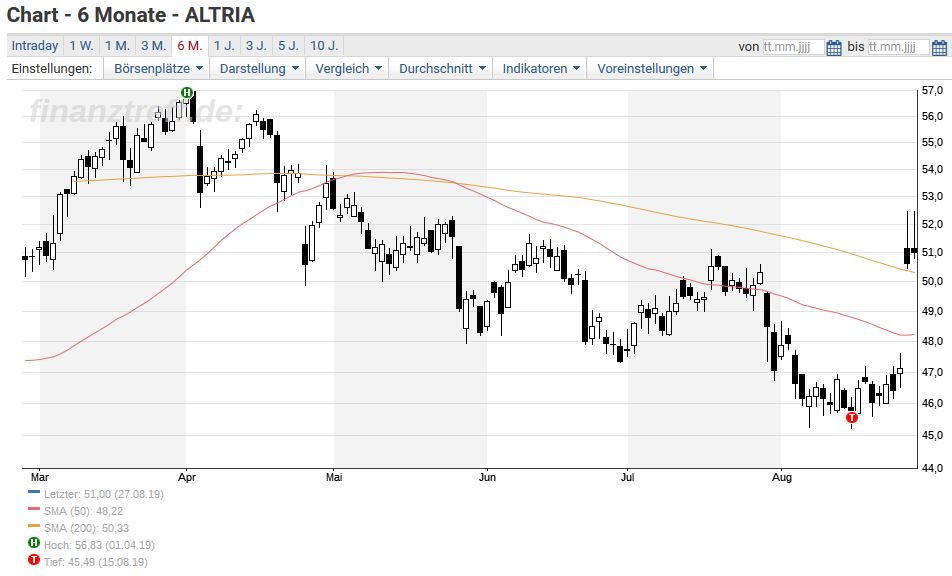
Task: Open the Indikatoren dropdown
Action: 540,69
